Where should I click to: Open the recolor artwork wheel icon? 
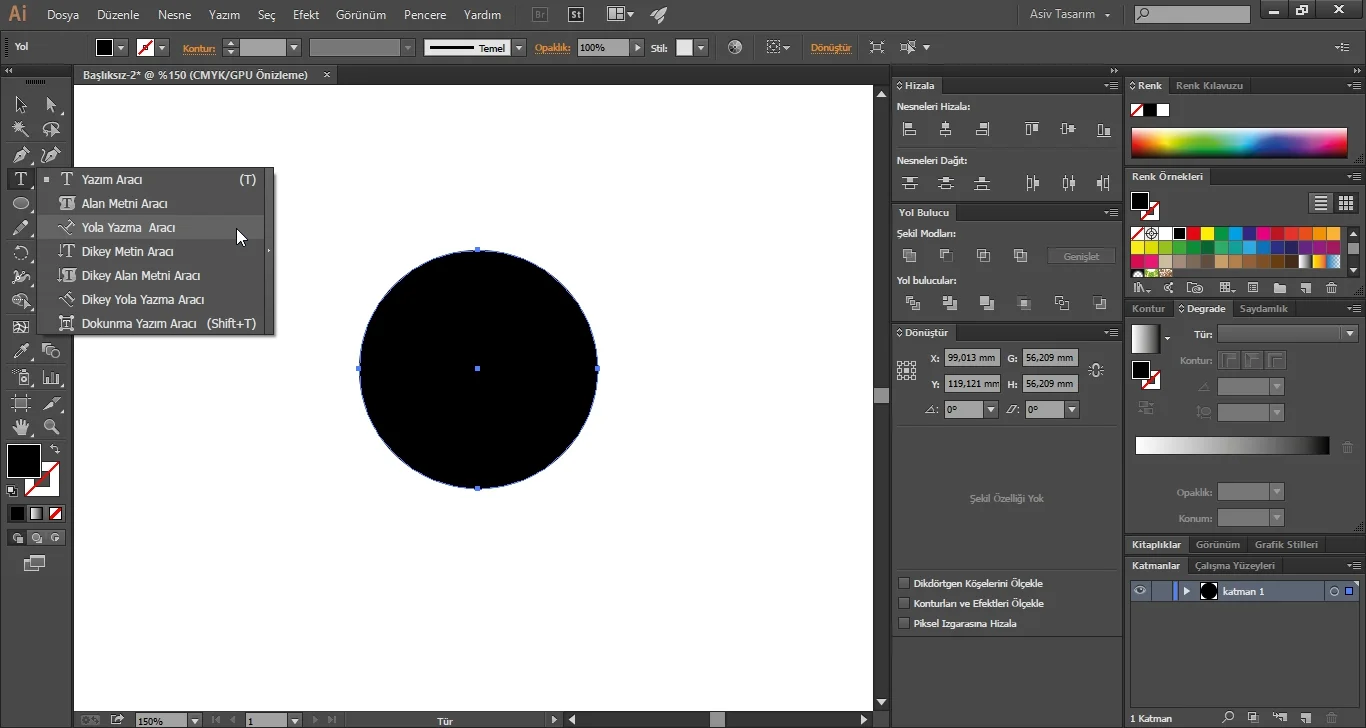pos(735,47)
